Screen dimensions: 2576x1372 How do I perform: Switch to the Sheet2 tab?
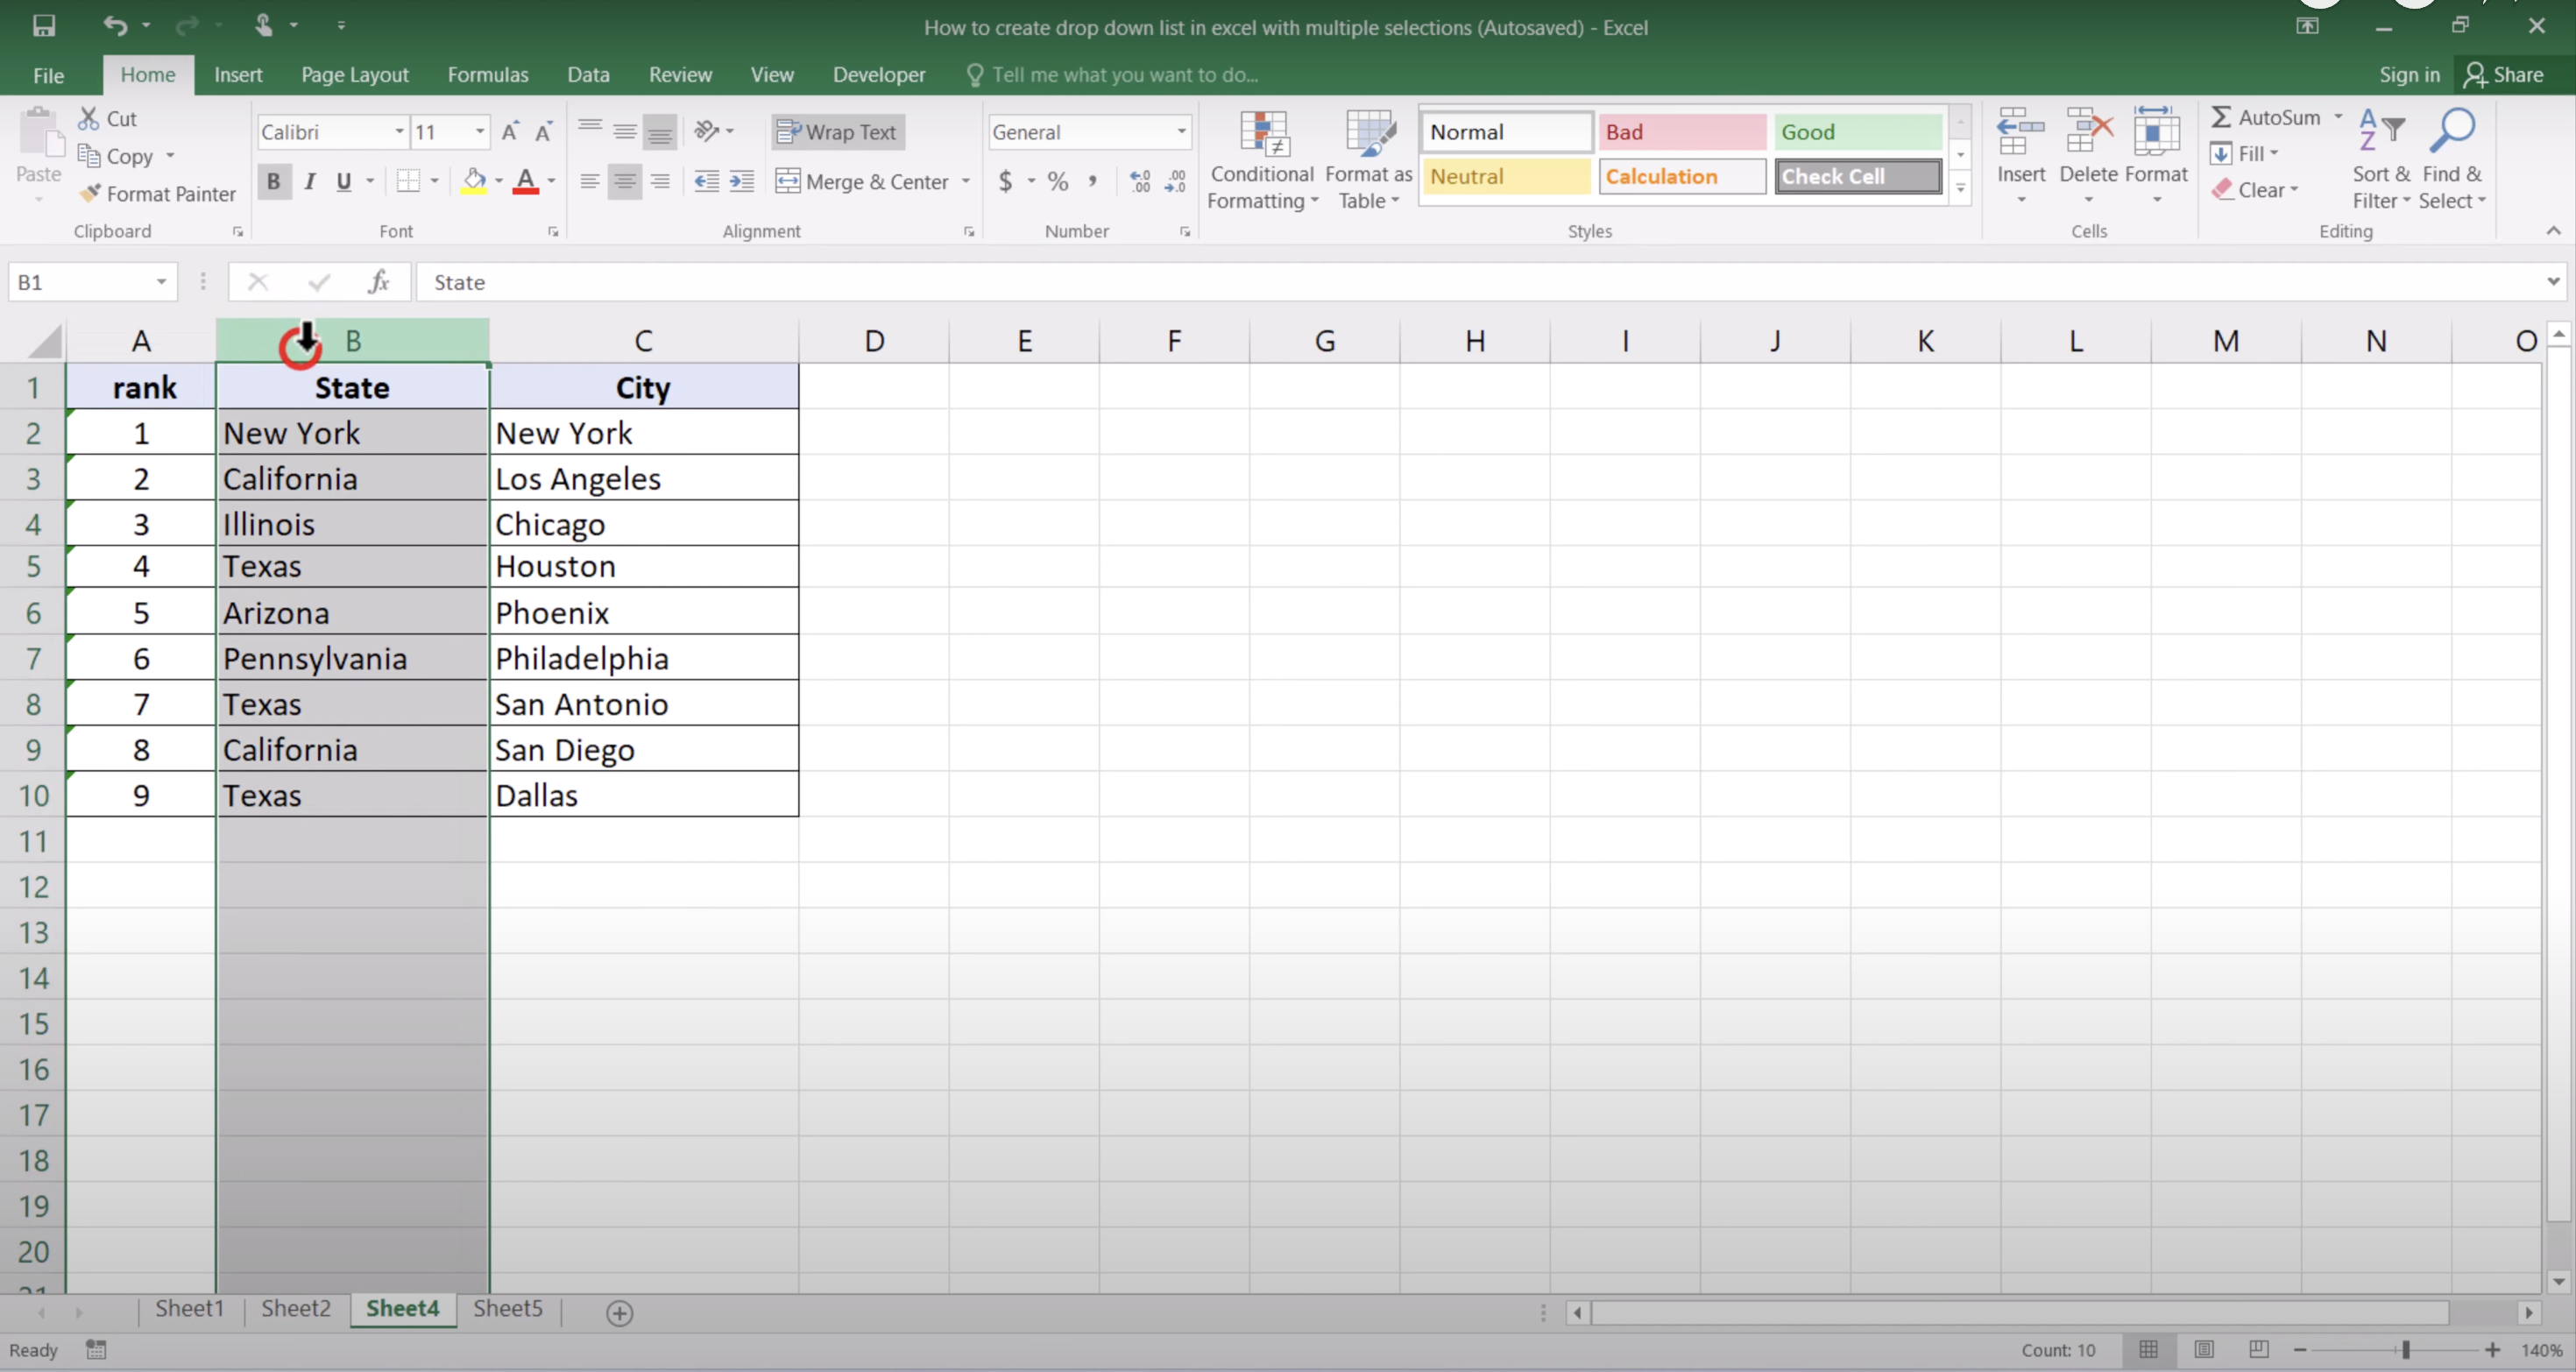coord(295,1308)
